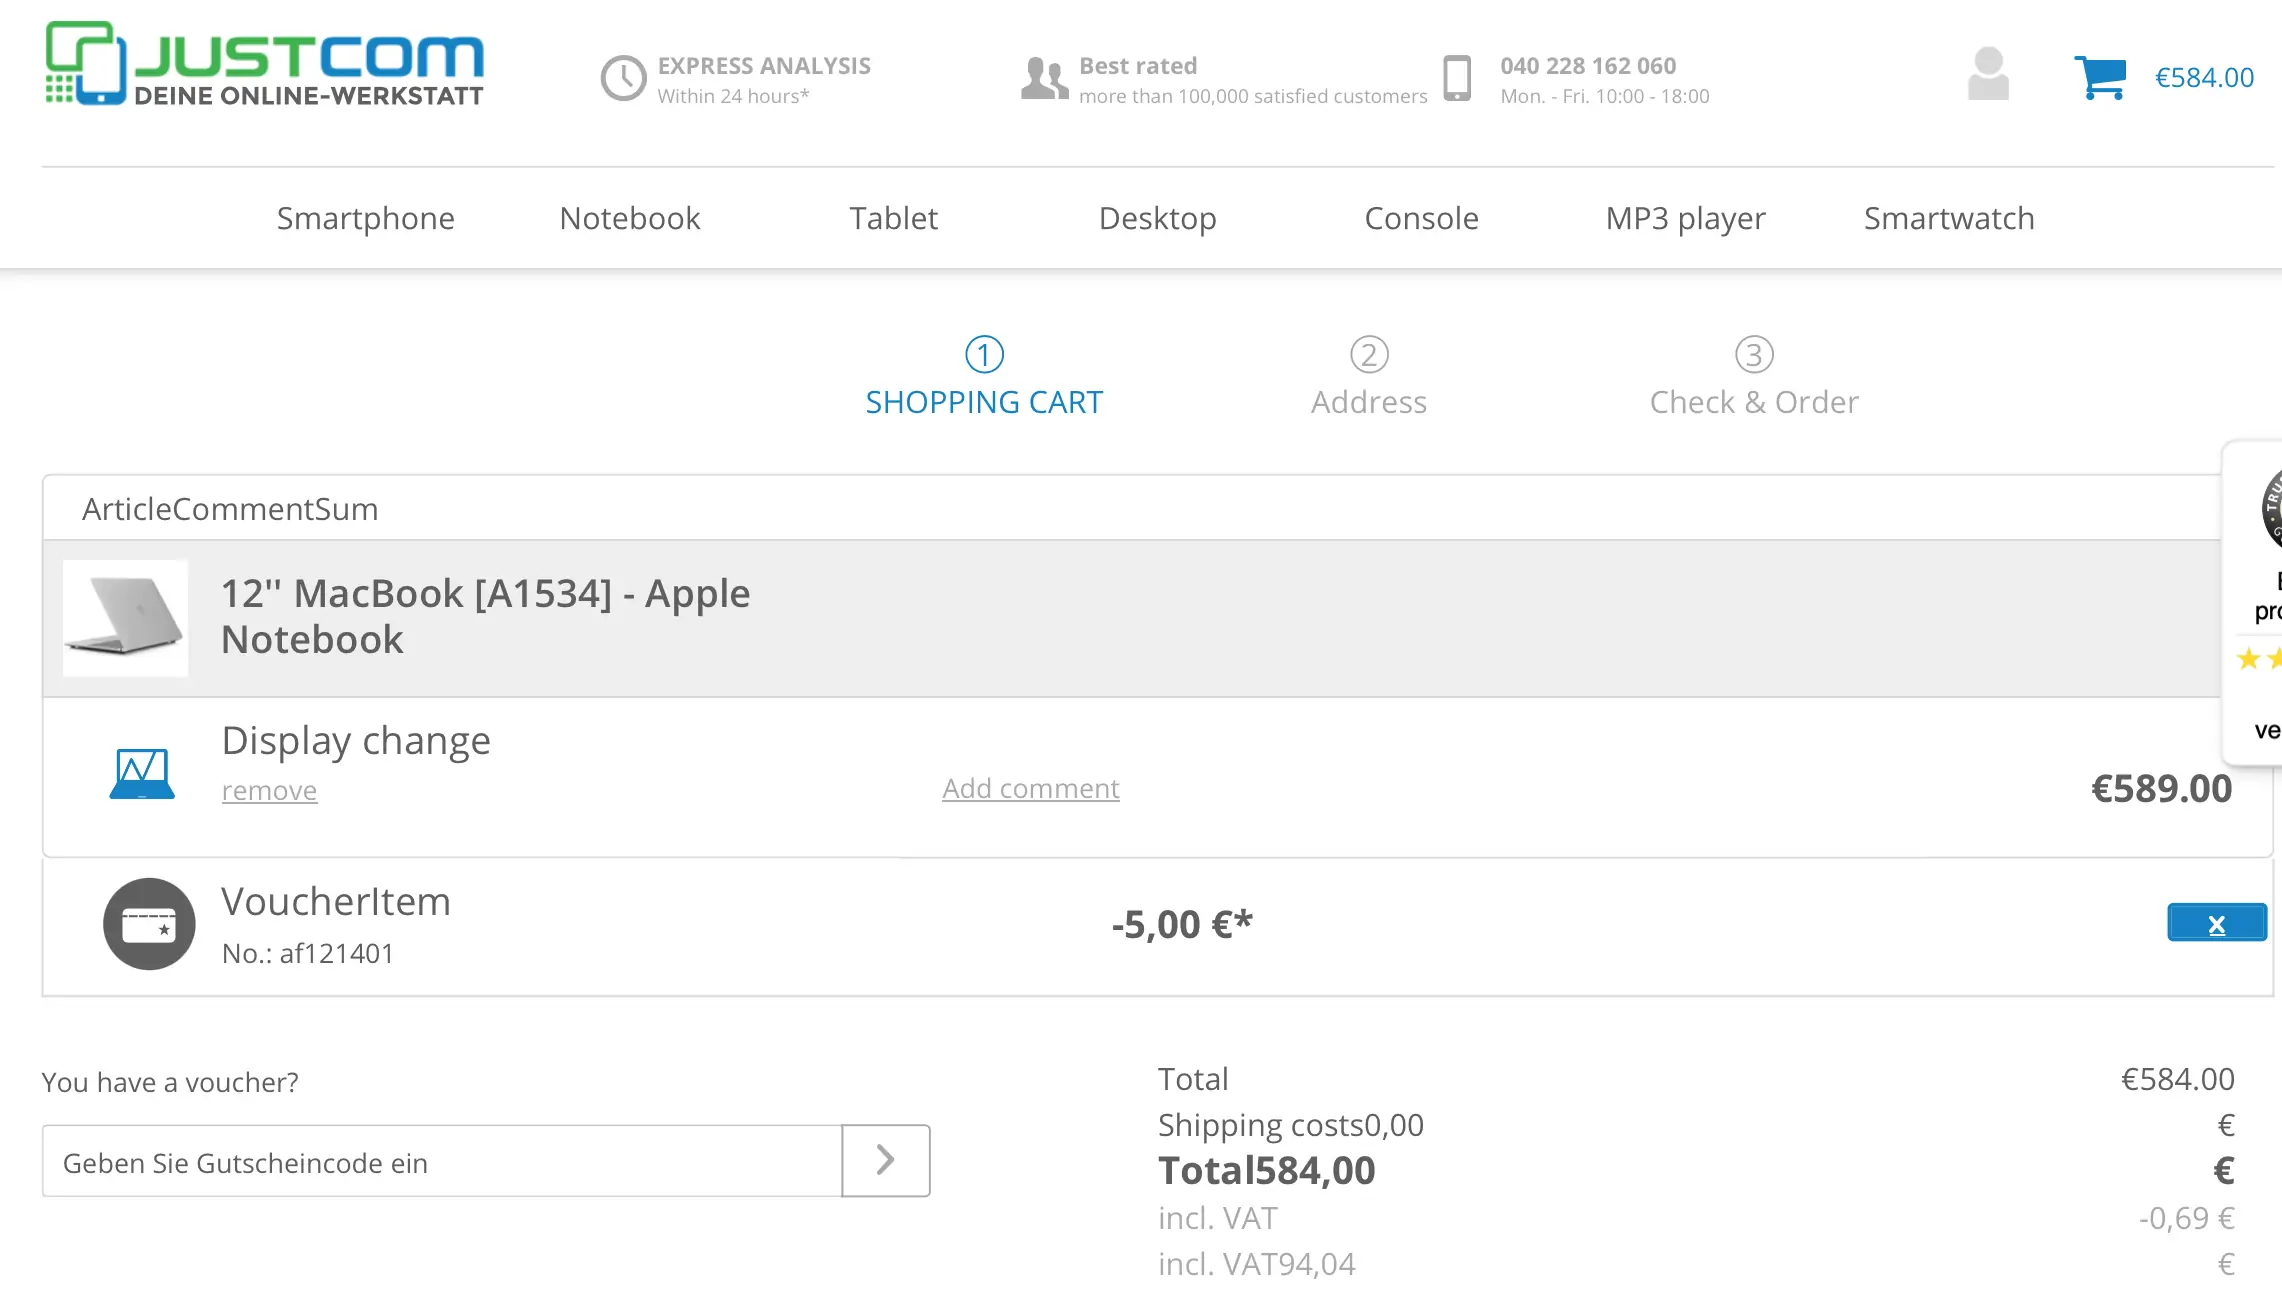The height and width of the screenshot is (1294, 2282).
Task: Click the Justcom logo
Action: (265, 63)
